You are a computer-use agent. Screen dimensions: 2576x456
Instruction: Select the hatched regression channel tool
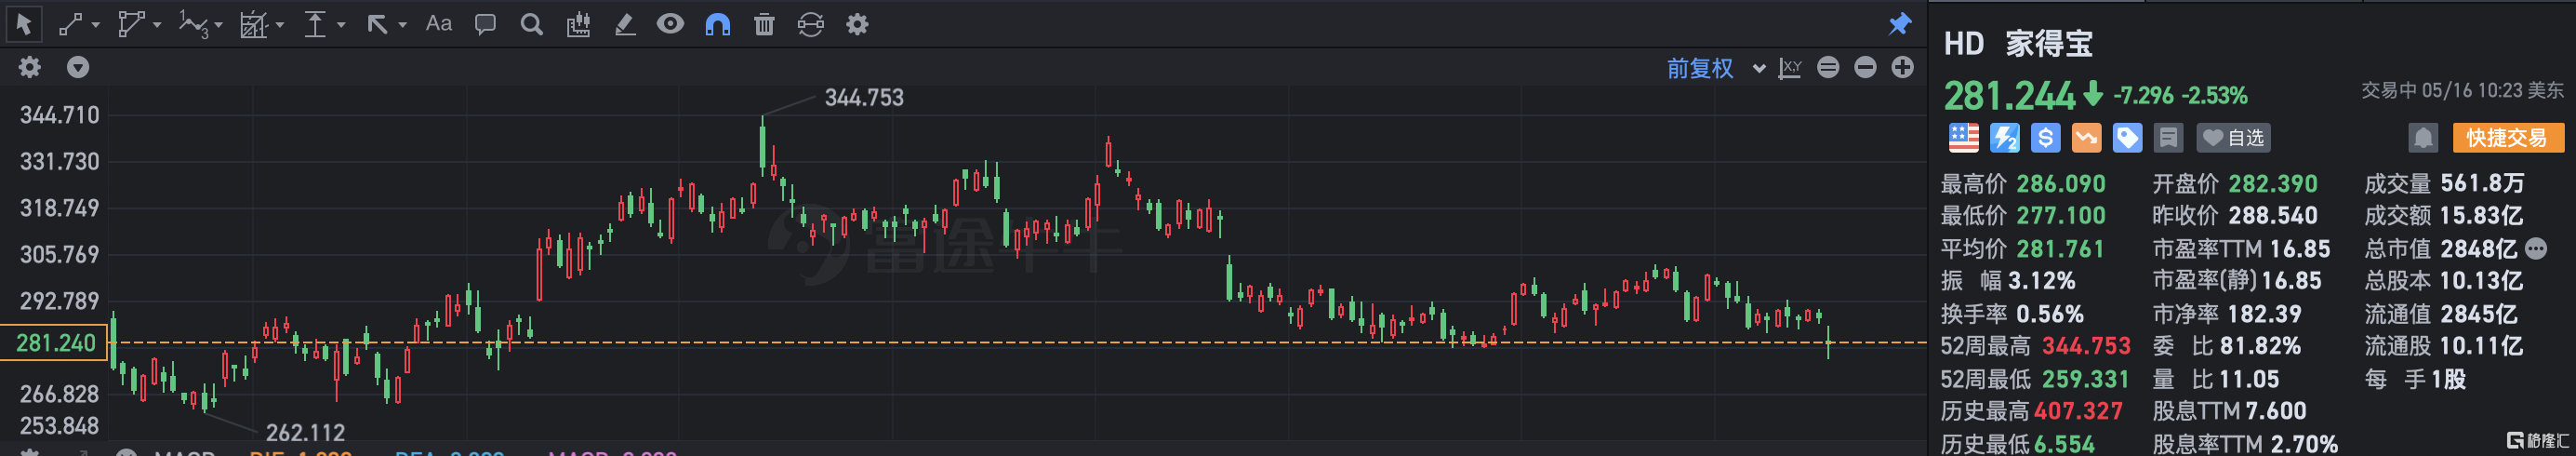pyautogui.click(x=254, y=24)
